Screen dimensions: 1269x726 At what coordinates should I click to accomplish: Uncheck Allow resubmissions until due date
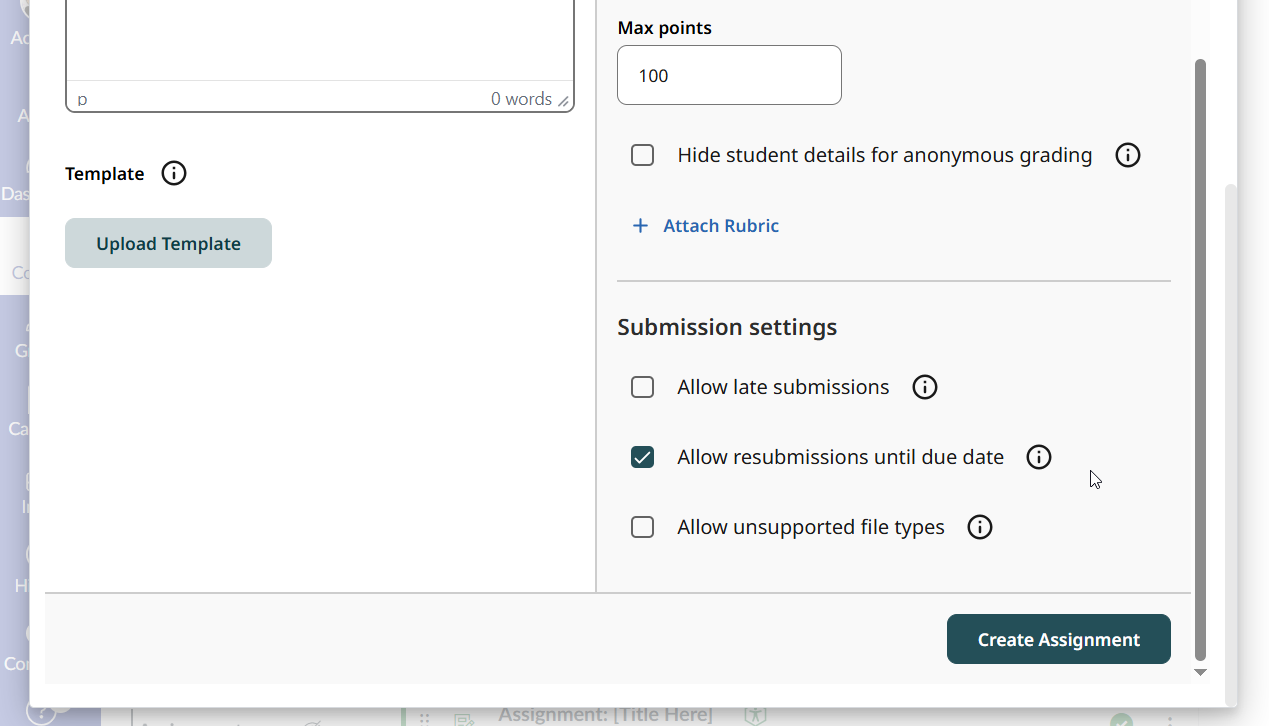(642, 457)
